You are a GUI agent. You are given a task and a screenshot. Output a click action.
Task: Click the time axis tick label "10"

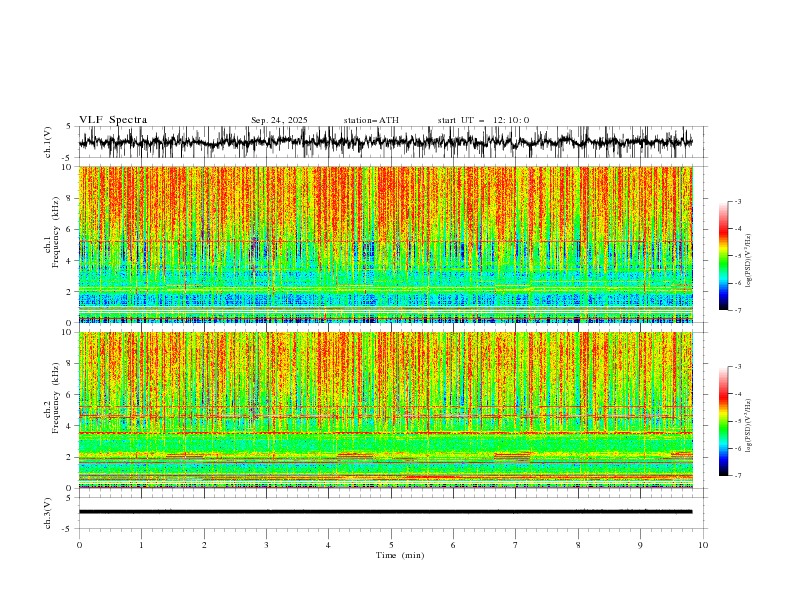click(x=703, y=545)
